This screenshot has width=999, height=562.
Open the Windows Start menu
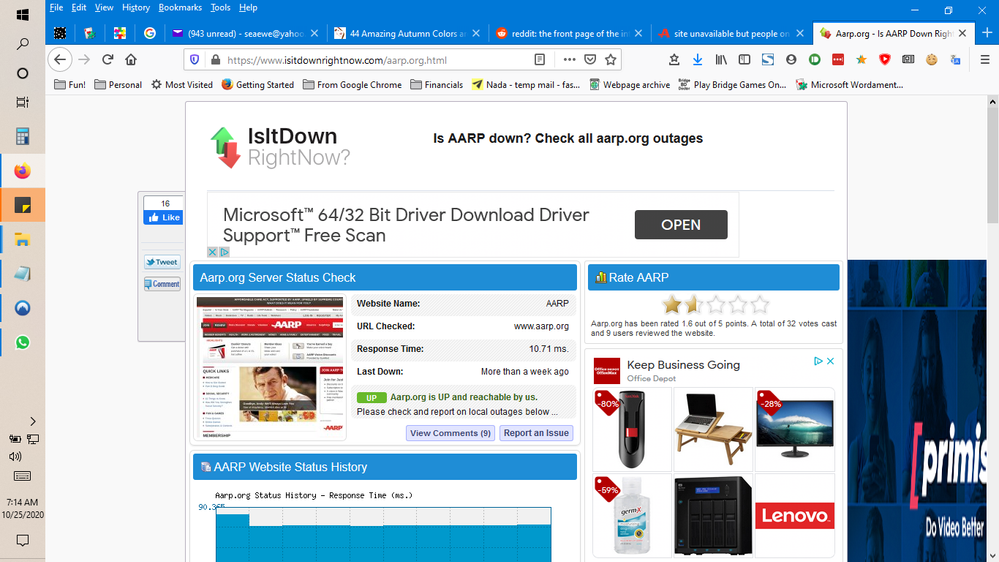[x=22, y=14]
